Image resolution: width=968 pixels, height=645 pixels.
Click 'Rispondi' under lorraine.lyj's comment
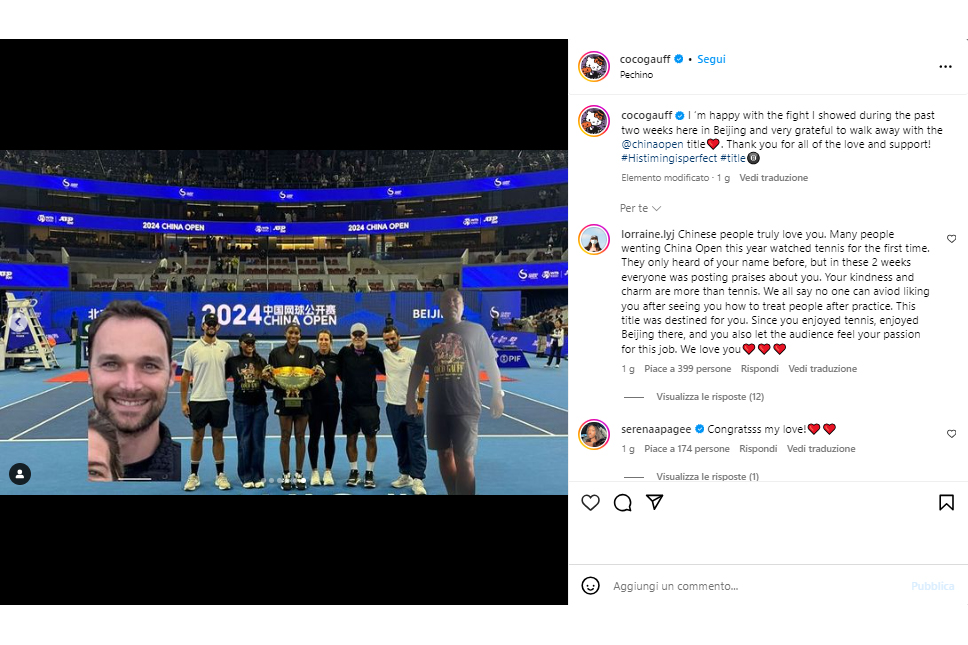click(759, 368)
